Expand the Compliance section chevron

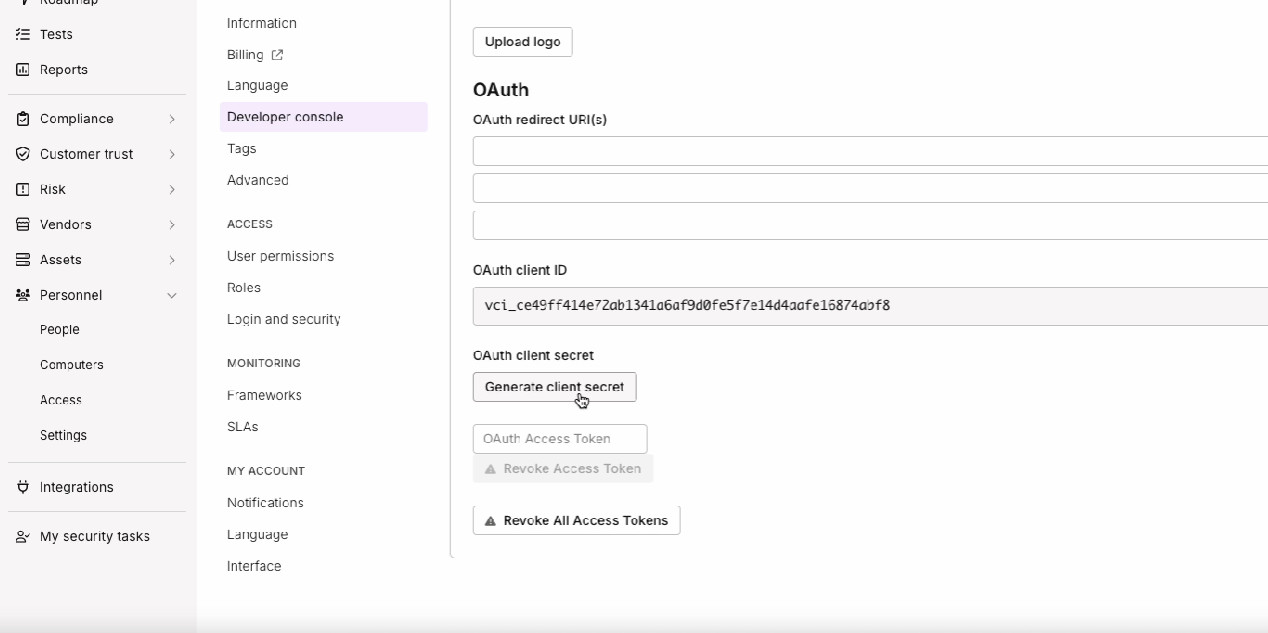pos(172,119)
